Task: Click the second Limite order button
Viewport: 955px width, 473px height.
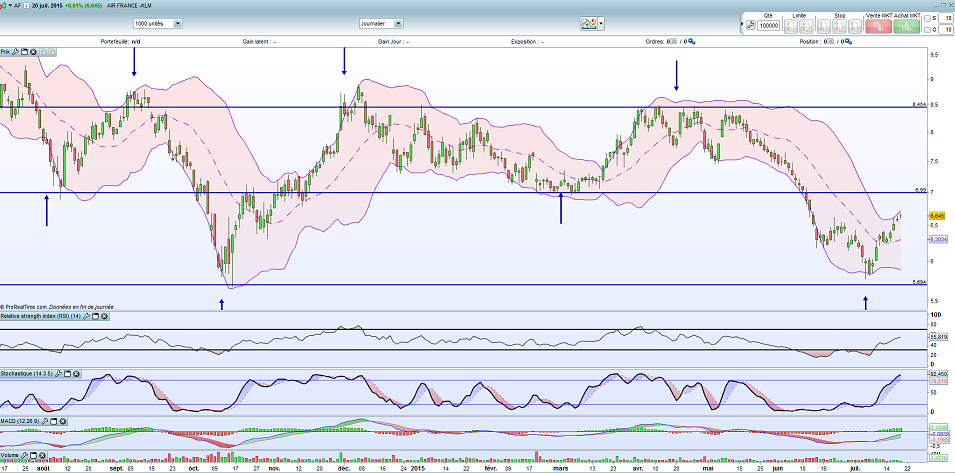Action: pyautogui.click(x=806, y=26)
